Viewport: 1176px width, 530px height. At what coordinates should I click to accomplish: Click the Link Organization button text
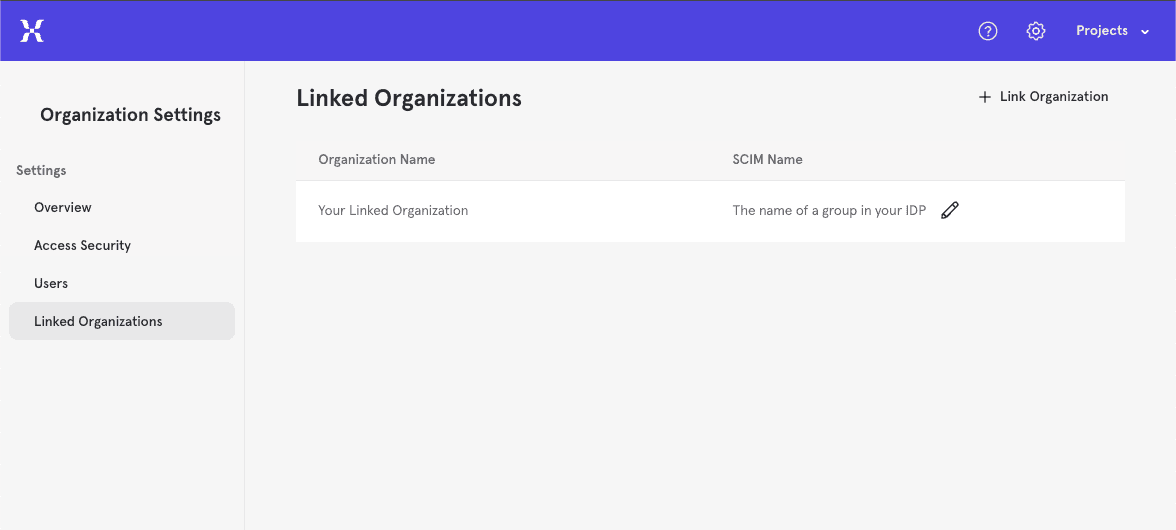[1054, 97]
